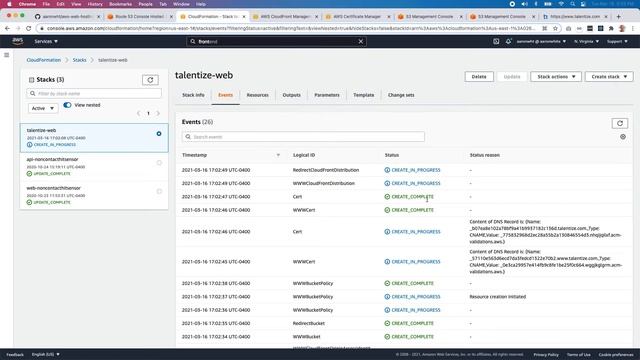
Task: Open the Create stack dropdown
Action: [609, 77]
